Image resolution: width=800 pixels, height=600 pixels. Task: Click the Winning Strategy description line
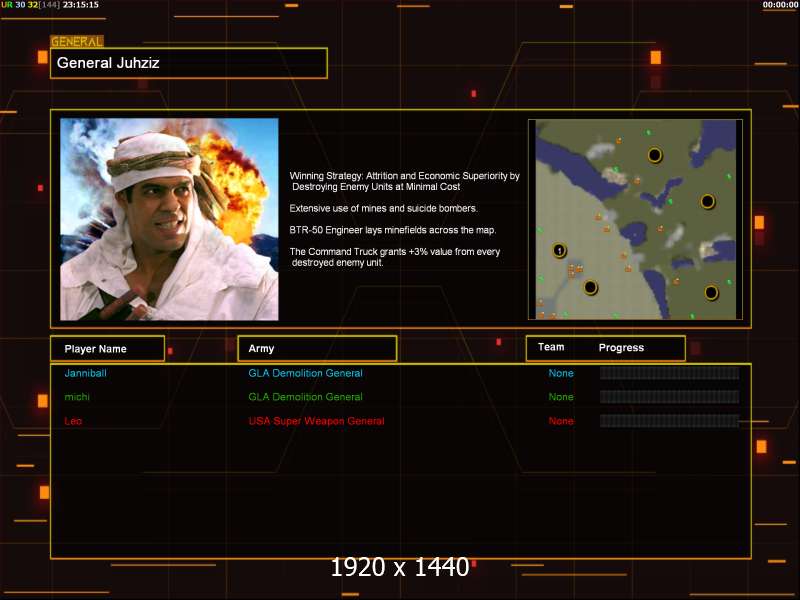[405, 181]
